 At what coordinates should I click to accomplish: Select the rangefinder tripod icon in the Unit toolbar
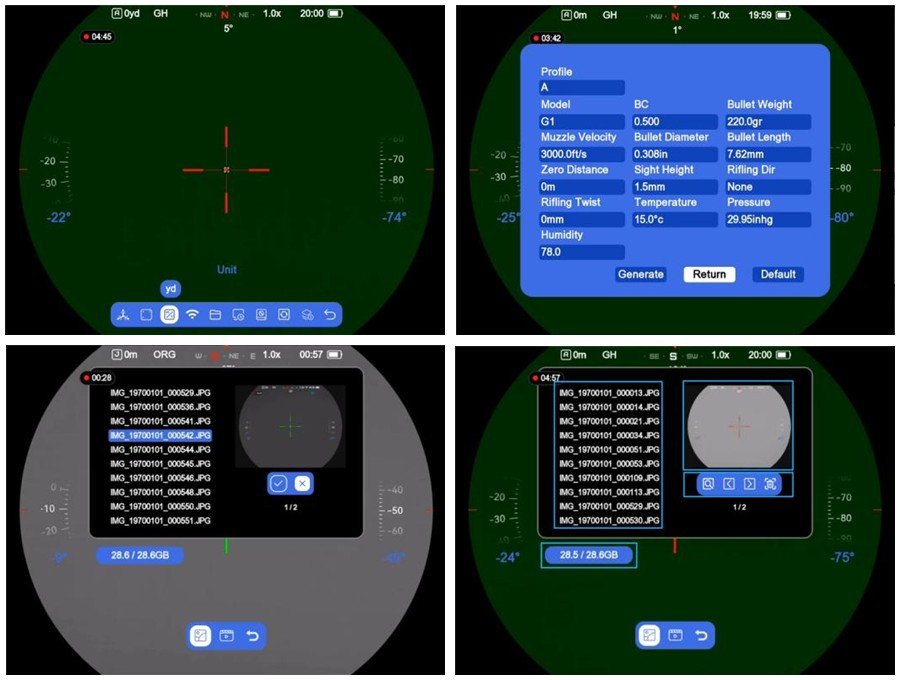click(x=123, y=314)
